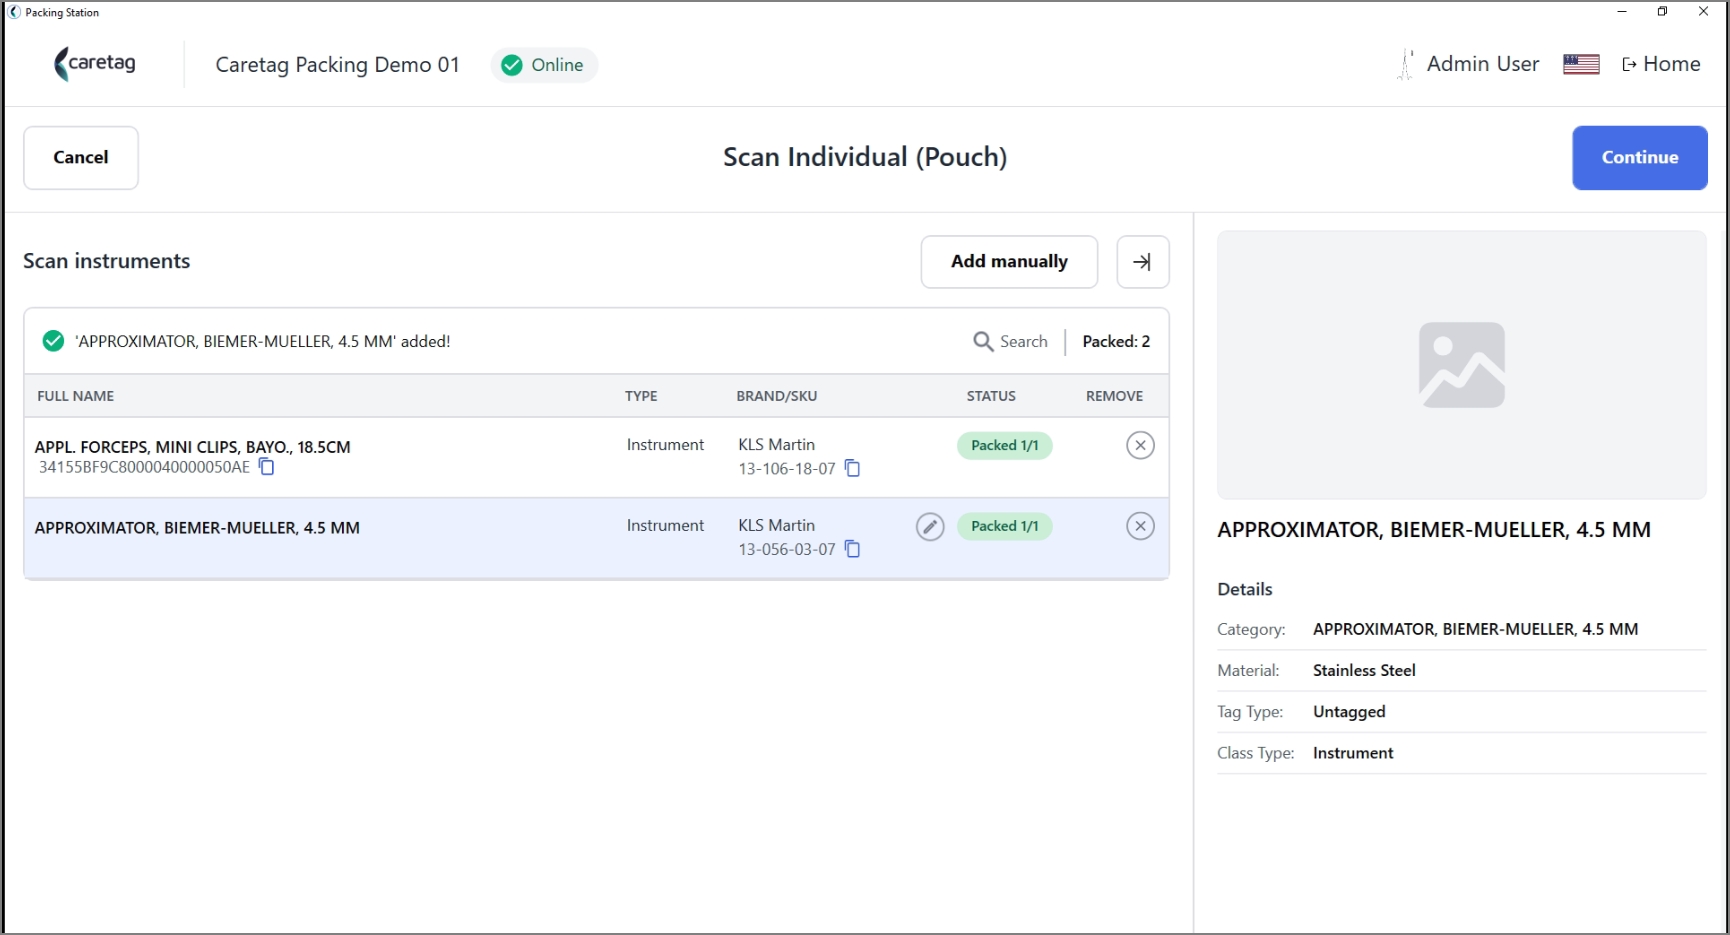The width and height of the screenshot is (1730, 935).
Task: Click the Admin User avatar icon
Action: (x=1405, y=64)
